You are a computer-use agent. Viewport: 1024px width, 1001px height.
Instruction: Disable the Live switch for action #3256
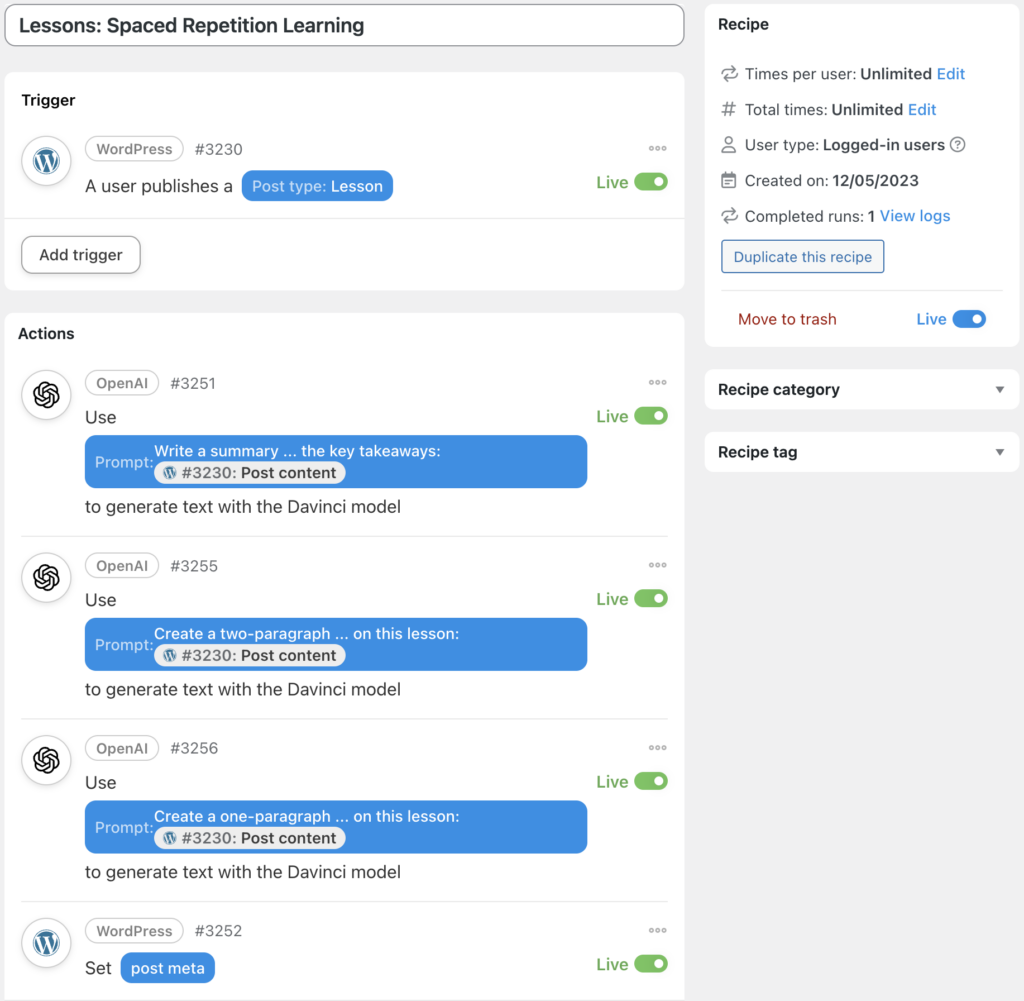pos(650,781)
